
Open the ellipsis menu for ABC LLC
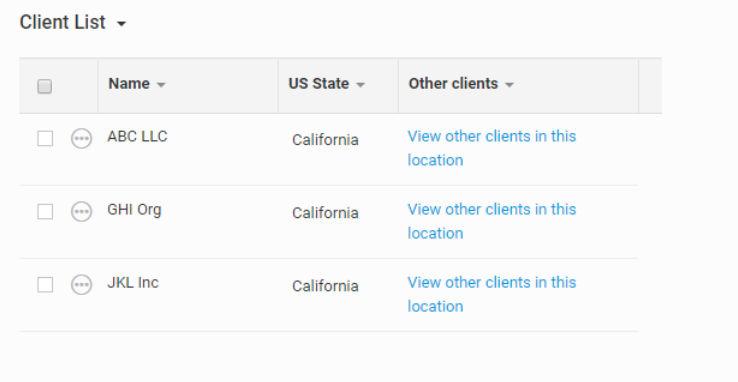coord(81,139)
